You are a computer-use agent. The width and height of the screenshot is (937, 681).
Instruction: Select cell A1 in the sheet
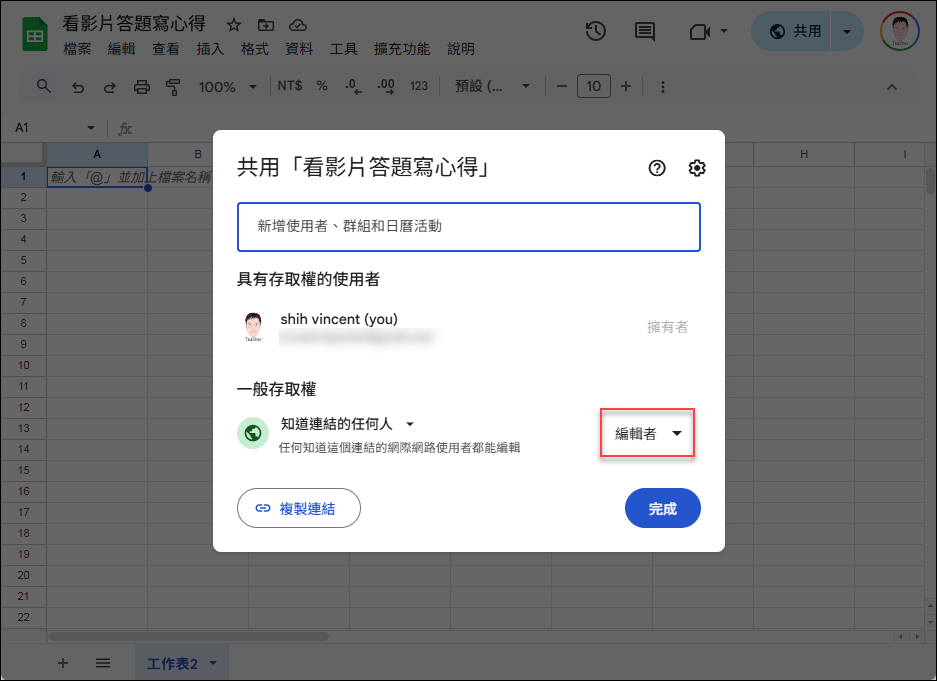pyautogui.click(x=97, y=177)
